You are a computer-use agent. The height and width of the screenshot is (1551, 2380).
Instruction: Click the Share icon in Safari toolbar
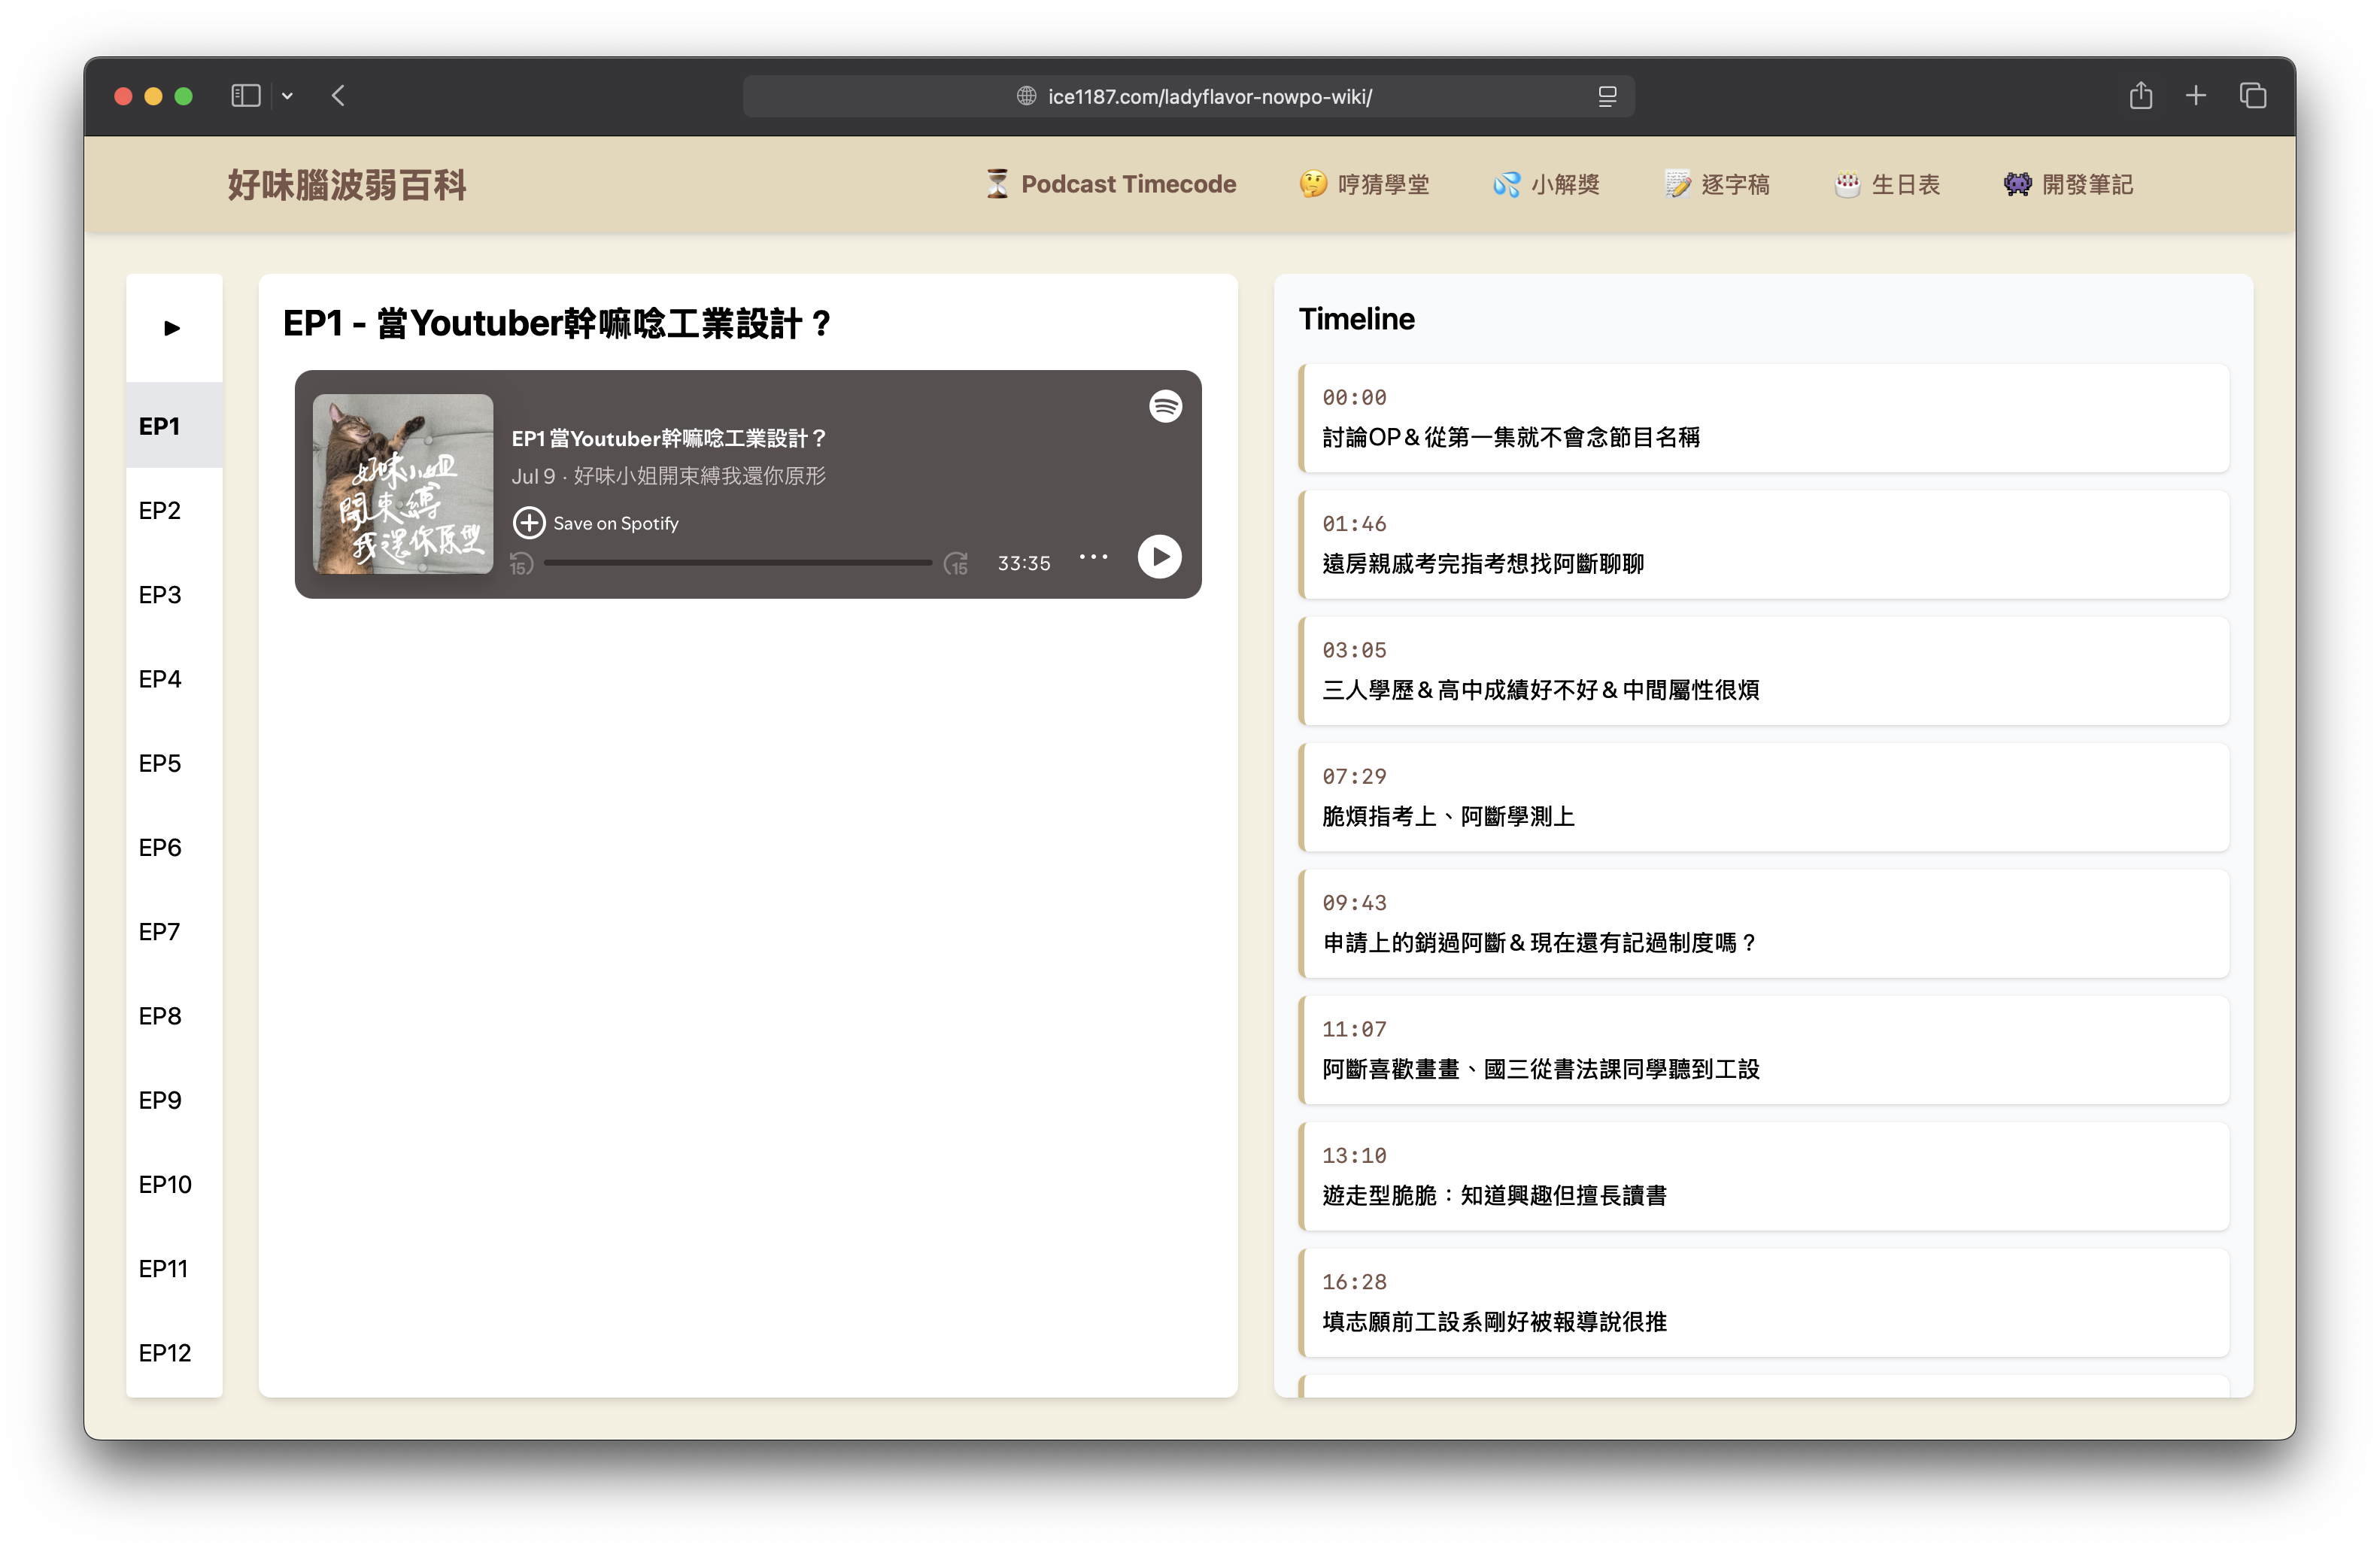[2140, 96]
